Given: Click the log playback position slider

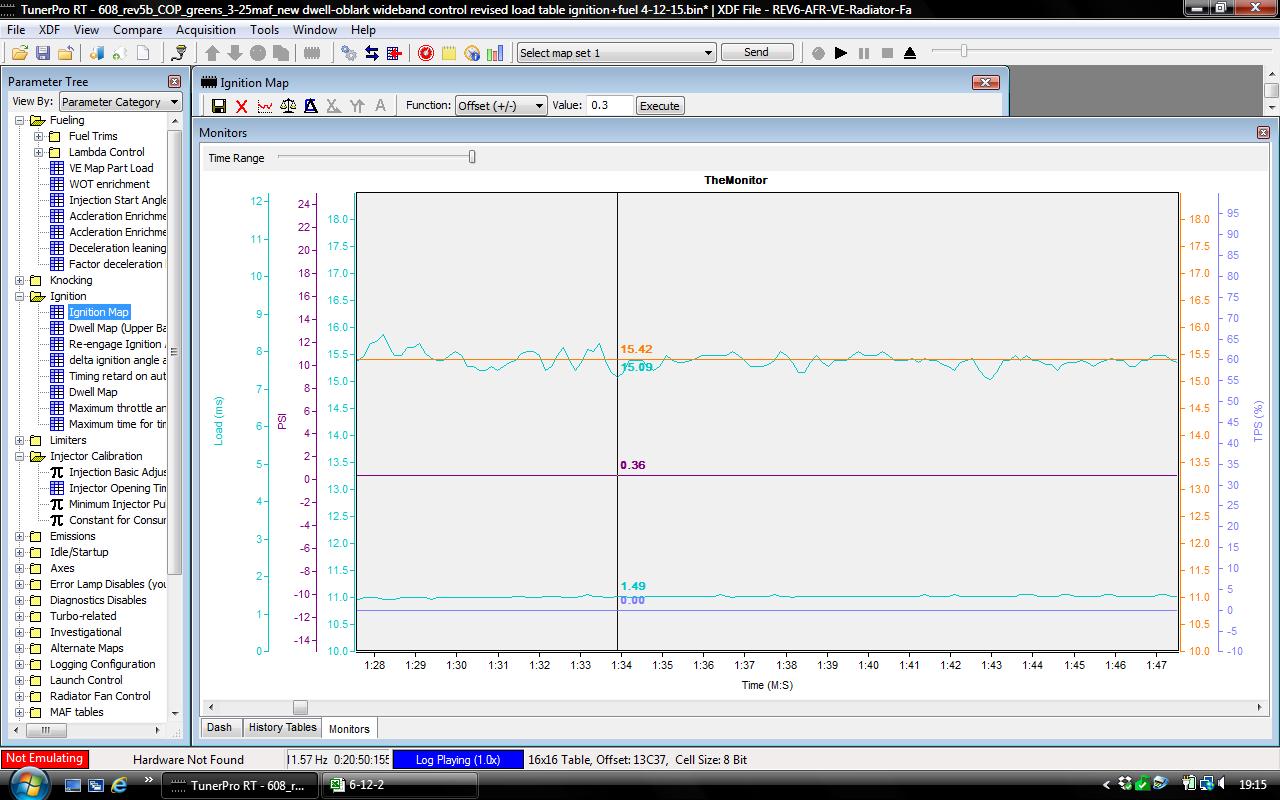Looking at the screenshot, I should [964, 51].
